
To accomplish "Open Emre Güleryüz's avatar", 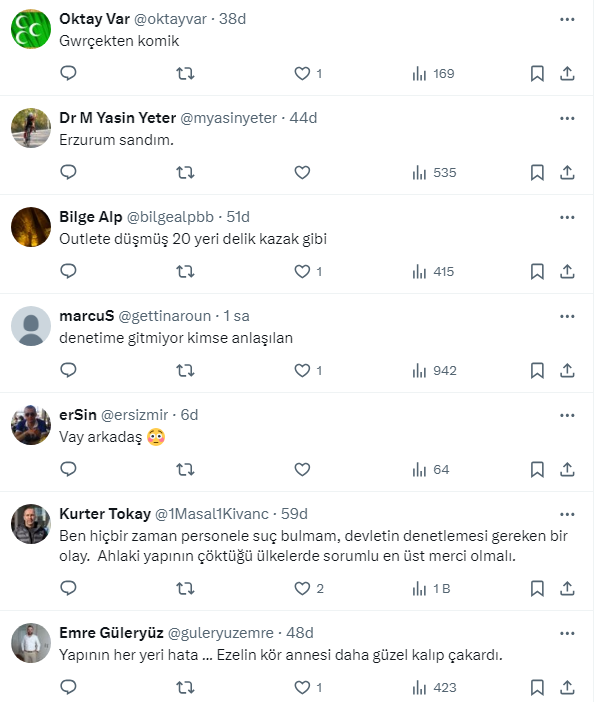I will [31, 643].
